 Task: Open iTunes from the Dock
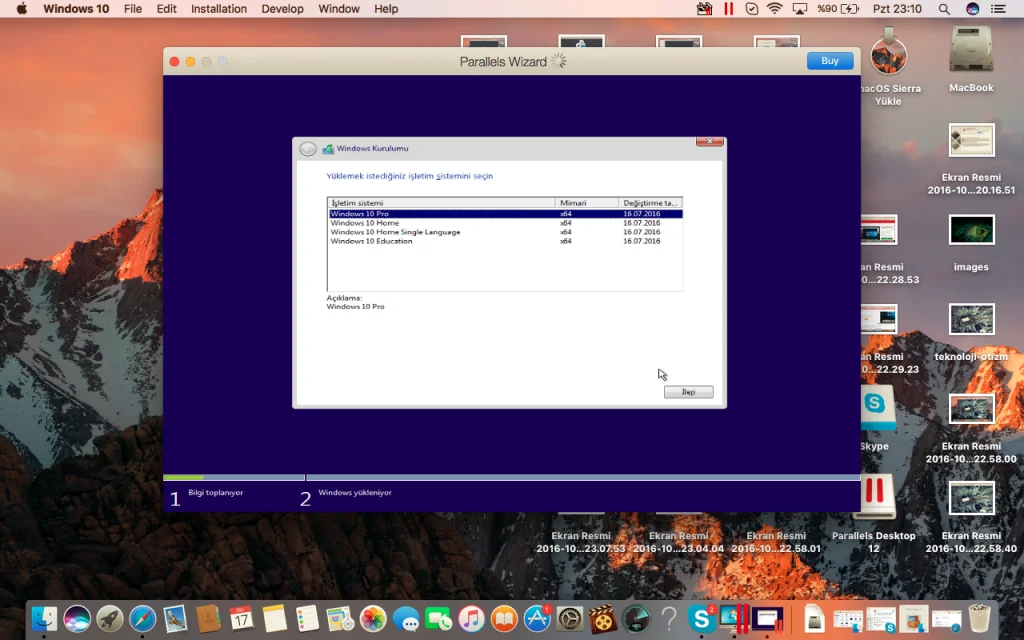click(471, 619)
